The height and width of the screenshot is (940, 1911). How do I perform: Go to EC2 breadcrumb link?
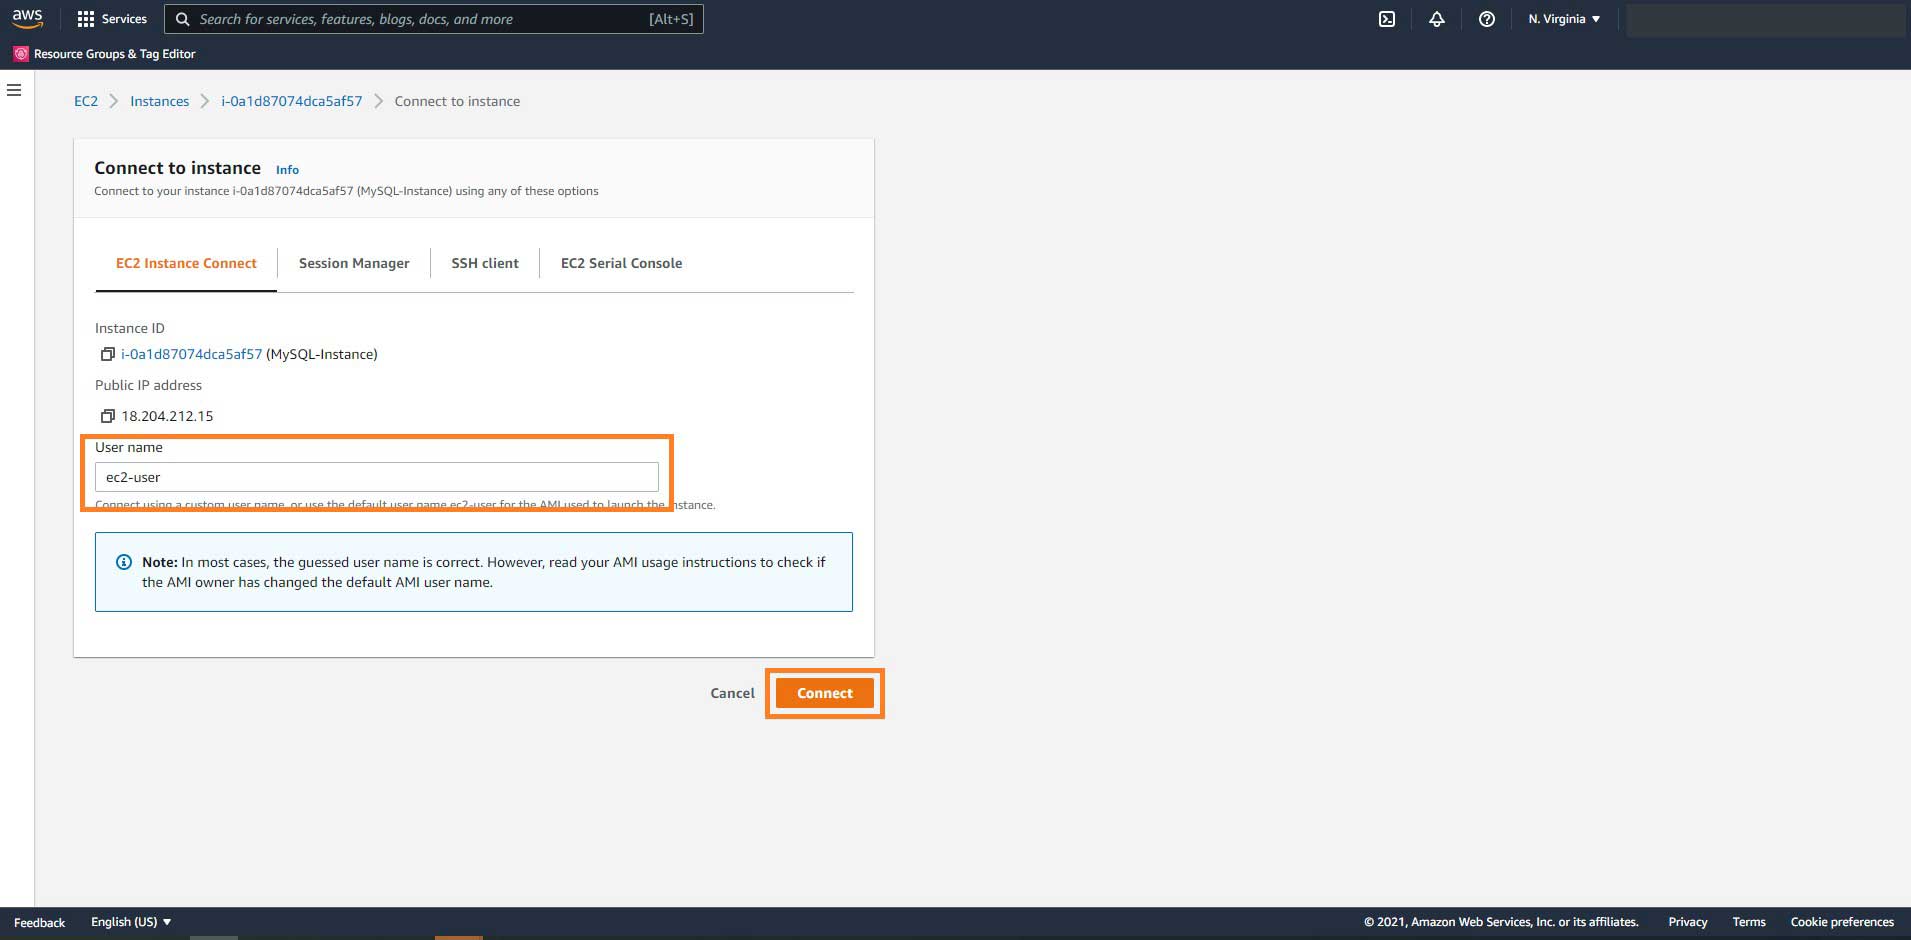[x=86, y=101]
